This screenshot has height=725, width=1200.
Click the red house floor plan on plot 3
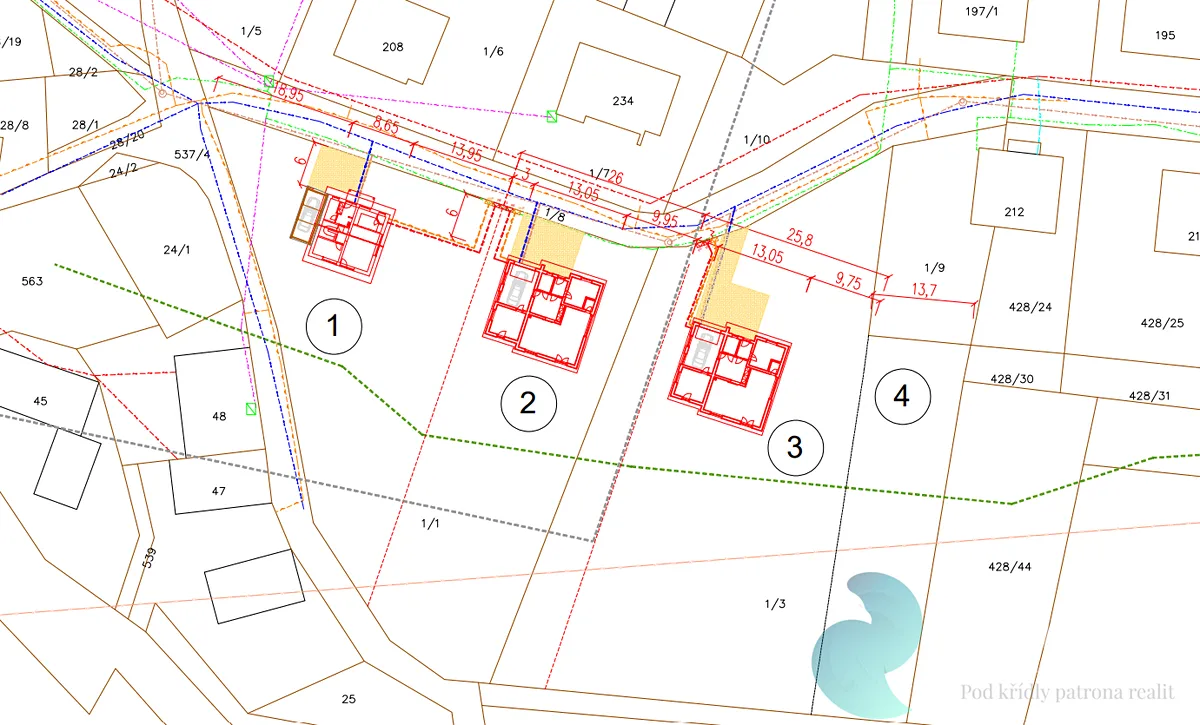tap(732, 377)
